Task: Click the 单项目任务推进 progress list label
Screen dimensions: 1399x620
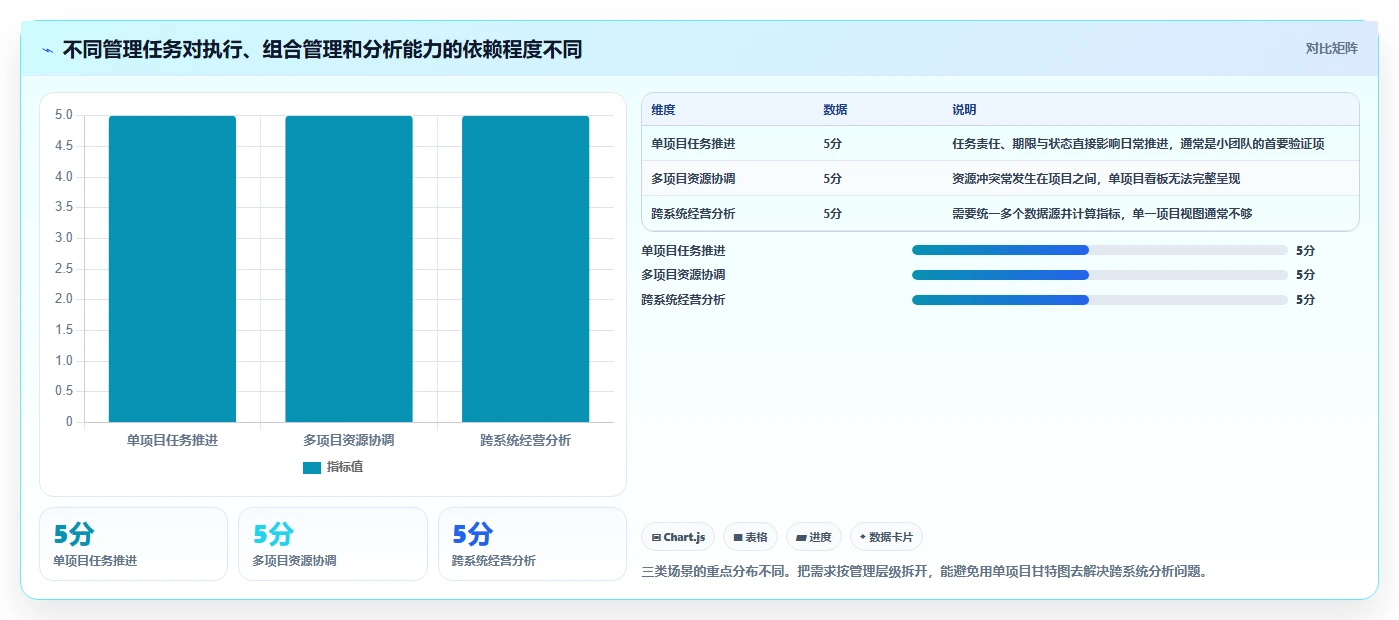Action: pos(683,250)
